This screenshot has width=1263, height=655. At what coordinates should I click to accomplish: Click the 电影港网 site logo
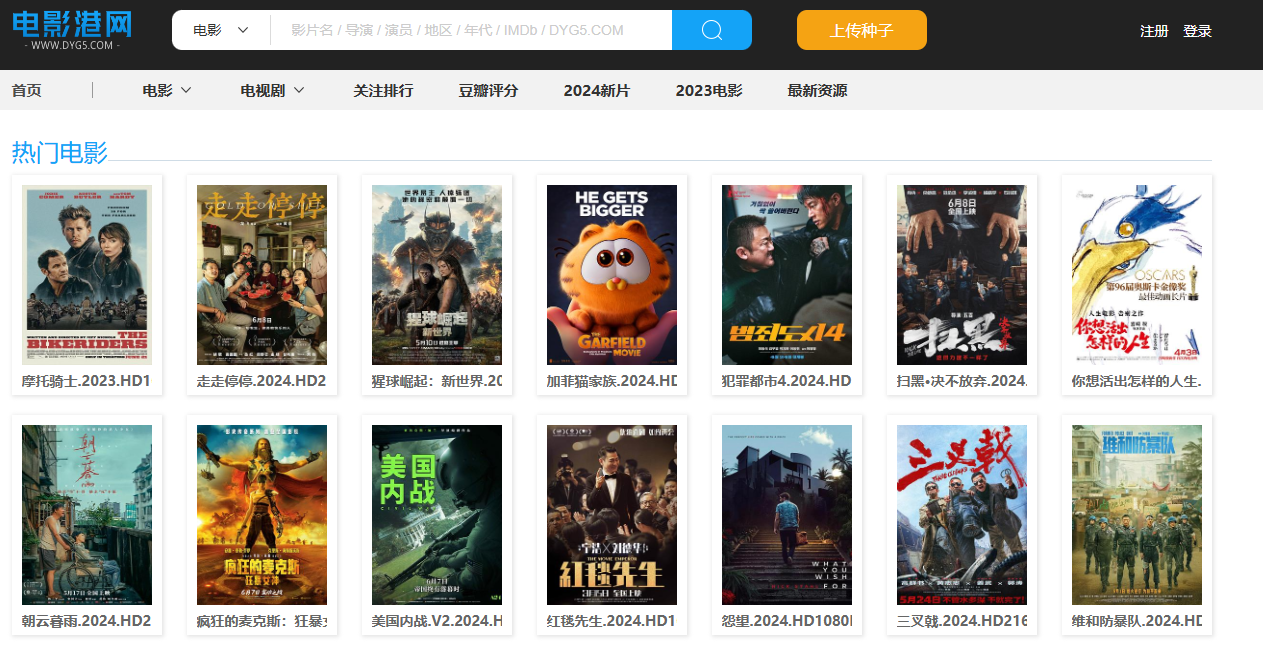(x=73, y=30)
